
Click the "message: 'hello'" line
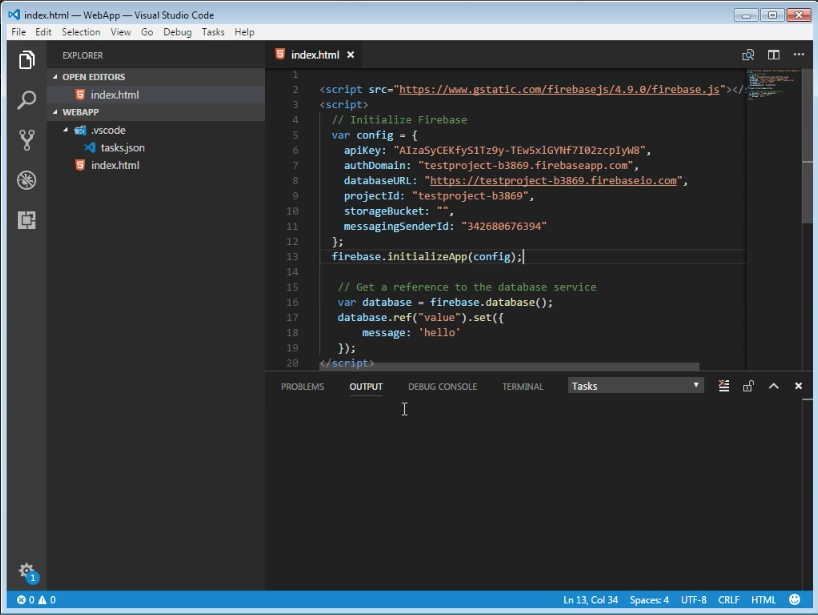pos(411,333)
